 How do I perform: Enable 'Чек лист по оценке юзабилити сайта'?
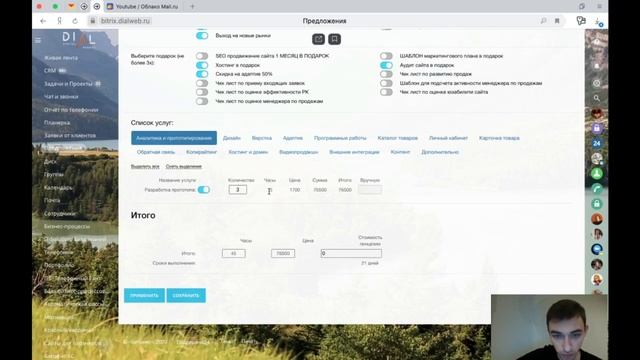coord(386,92)
